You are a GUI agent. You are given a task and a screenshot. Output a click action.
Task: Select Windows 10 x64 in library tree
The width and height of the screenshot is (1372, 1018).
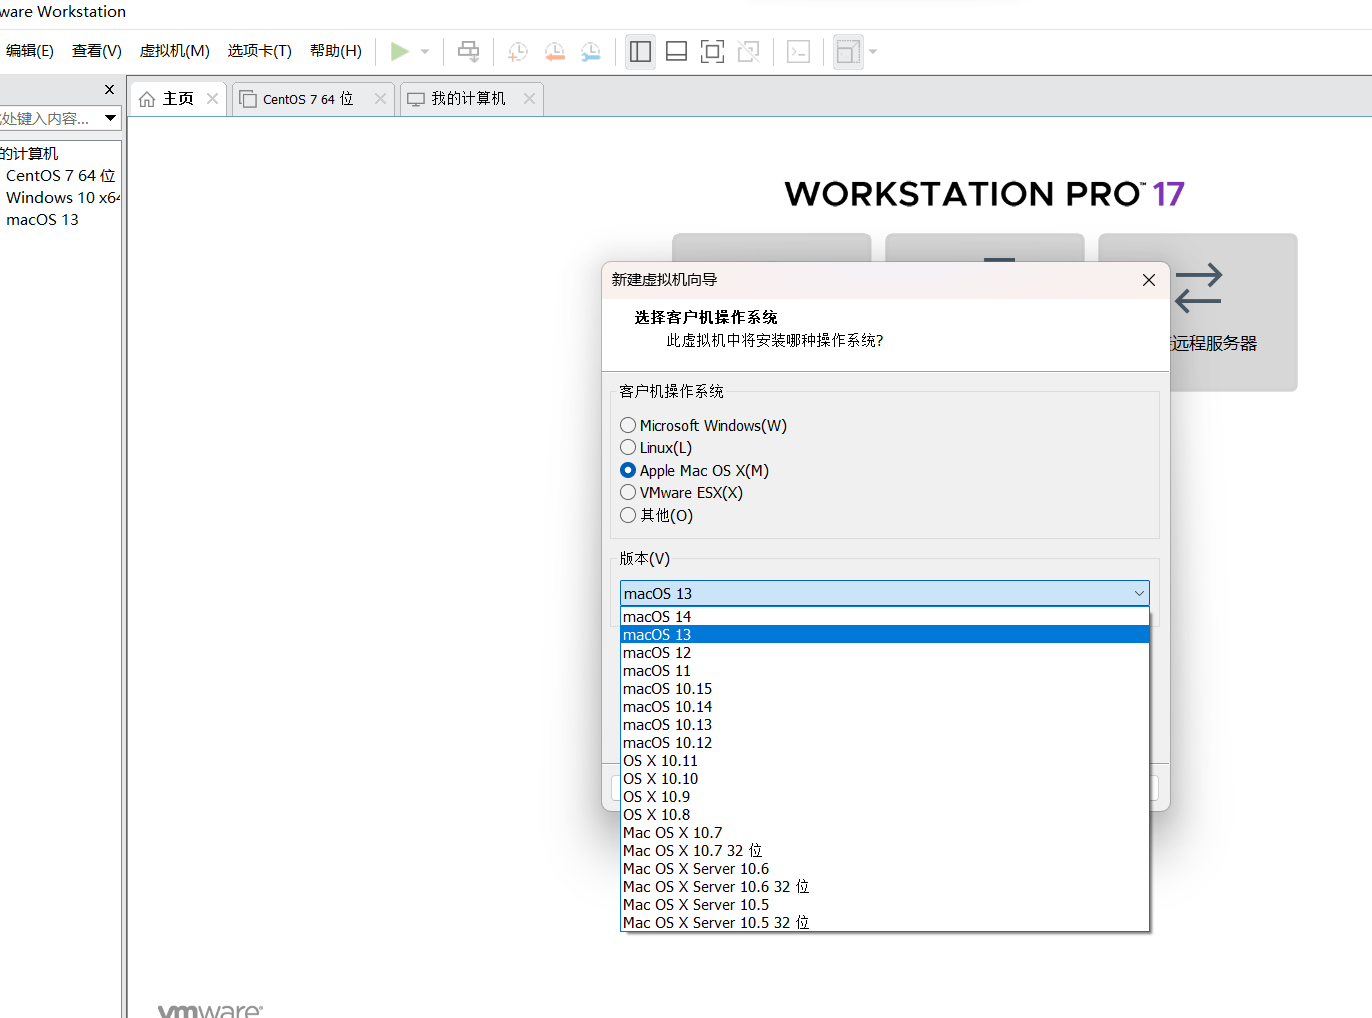pyautogui.click(x=63, y=198)
